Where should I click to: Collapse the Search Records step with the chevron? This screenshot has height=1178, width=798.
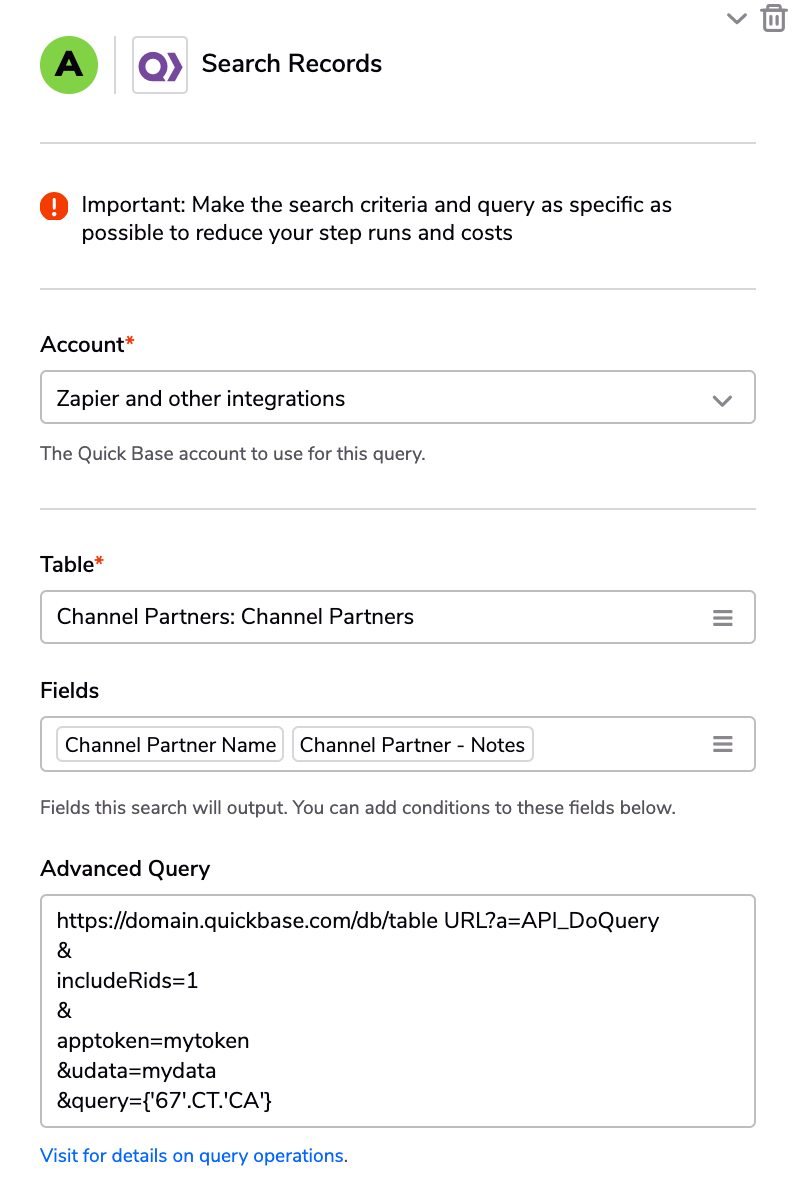(737, 18)
